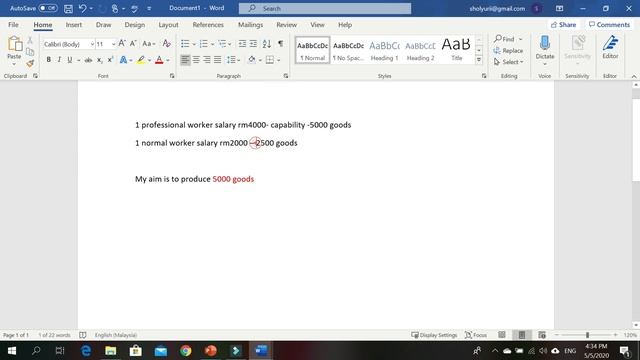Switch to the Design tab
The width and height of the screenshot is (640, 360).
[x=135, y=25]
